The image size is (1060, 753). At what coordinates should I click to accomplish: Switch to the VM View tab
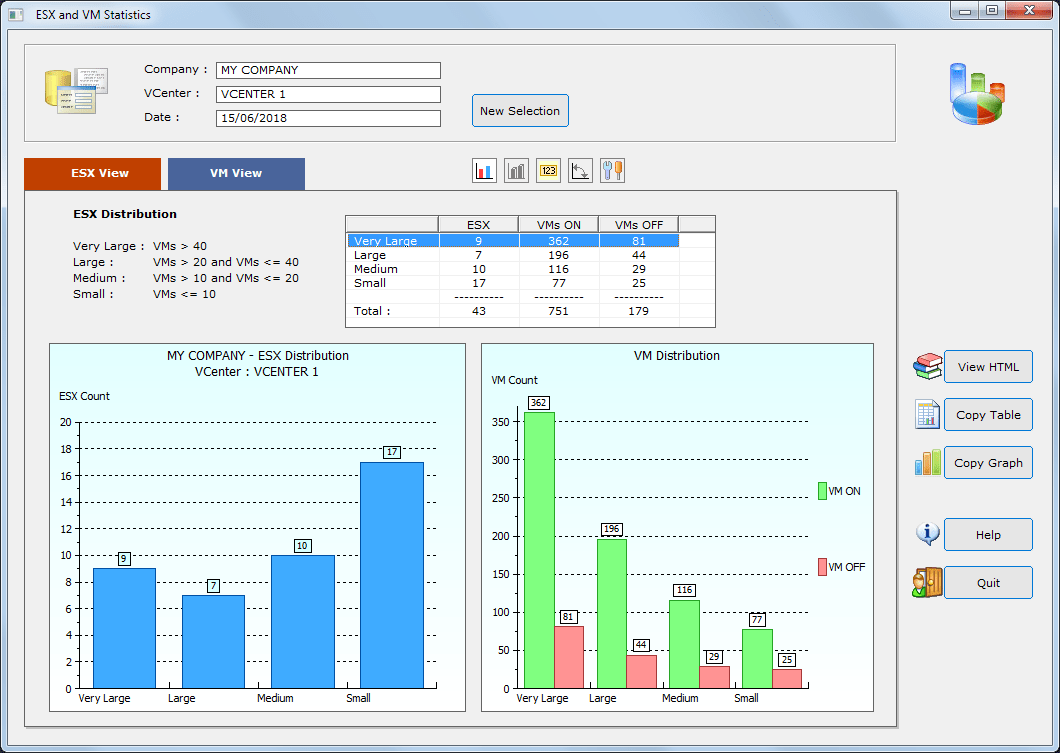point(236,173)
